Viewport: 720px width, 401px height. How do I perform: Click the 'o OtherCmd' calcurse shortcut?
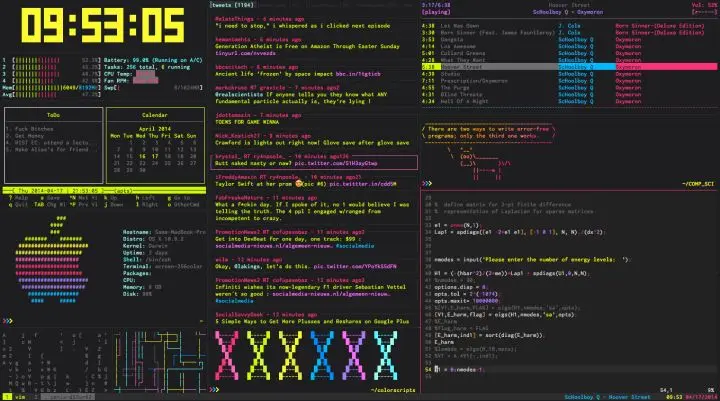[x=184, y=205]
